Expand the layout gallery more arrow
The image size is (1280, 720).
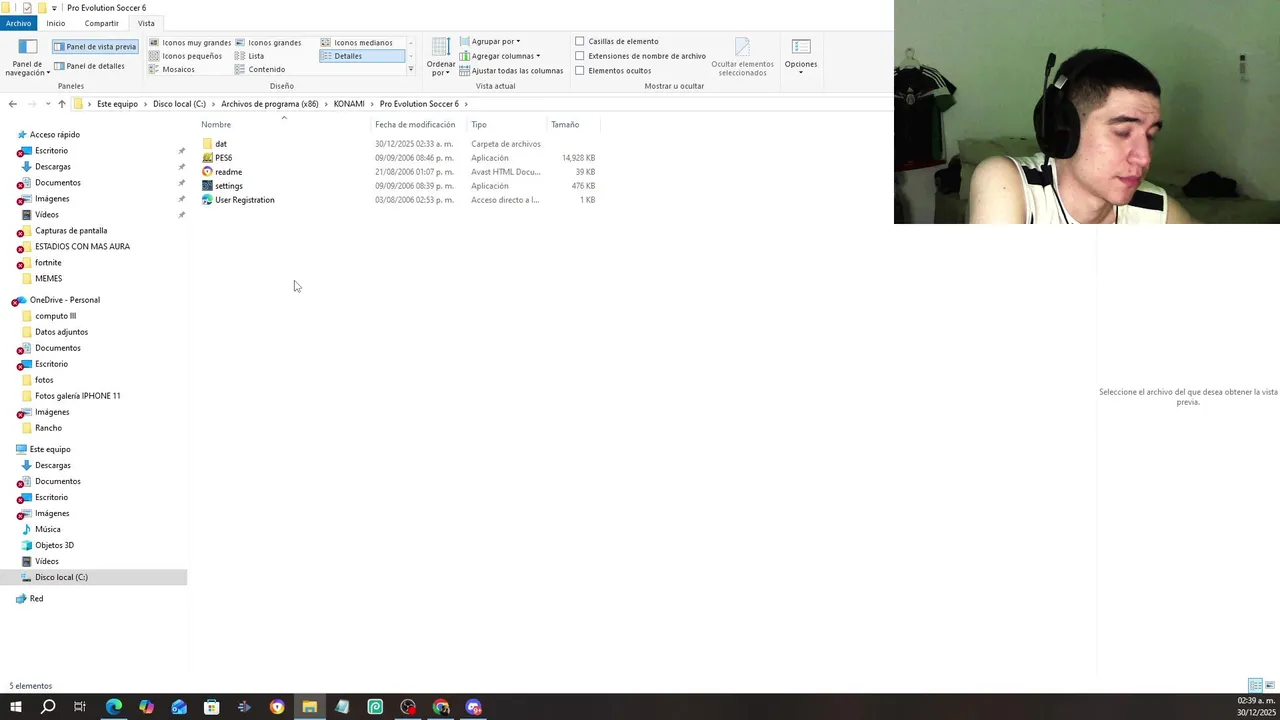click(x=410, y=69)
